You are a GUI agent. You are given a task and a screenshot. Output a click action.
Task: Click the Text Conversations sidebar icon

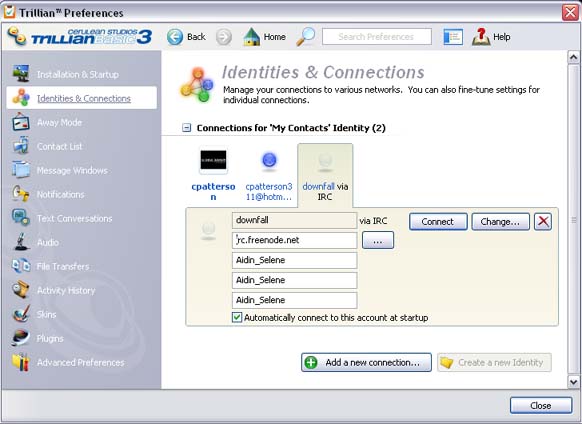pyautogui.click(x=21, y=218)
